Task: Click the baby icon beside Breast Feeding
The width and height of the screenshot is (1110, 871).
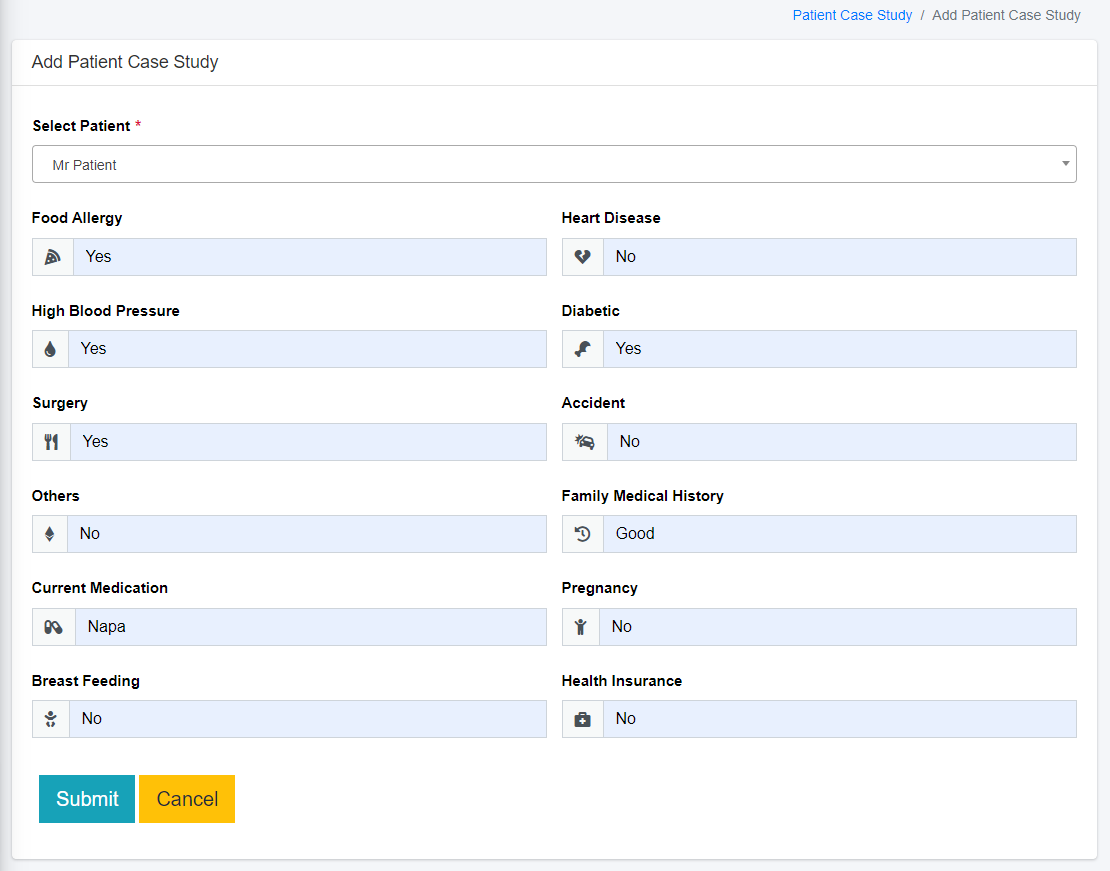Action: (50, 719)
